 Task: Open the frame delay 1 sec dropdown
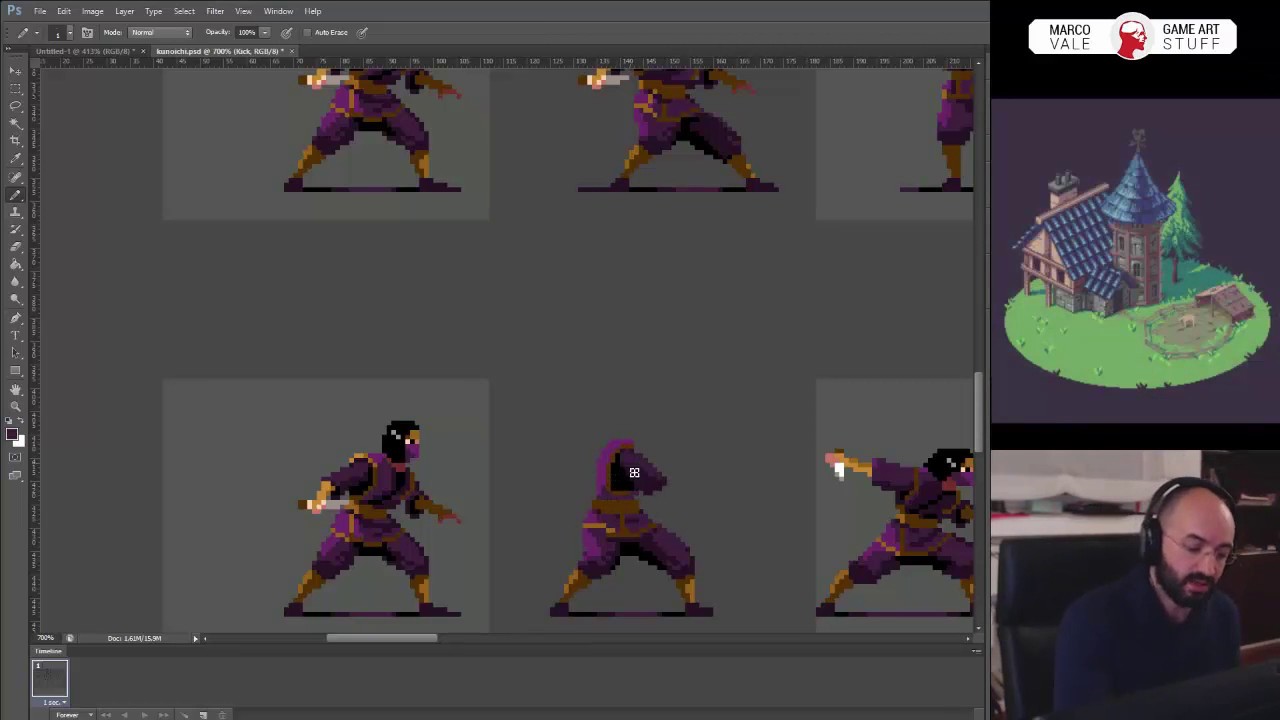[x=55, y=702]
